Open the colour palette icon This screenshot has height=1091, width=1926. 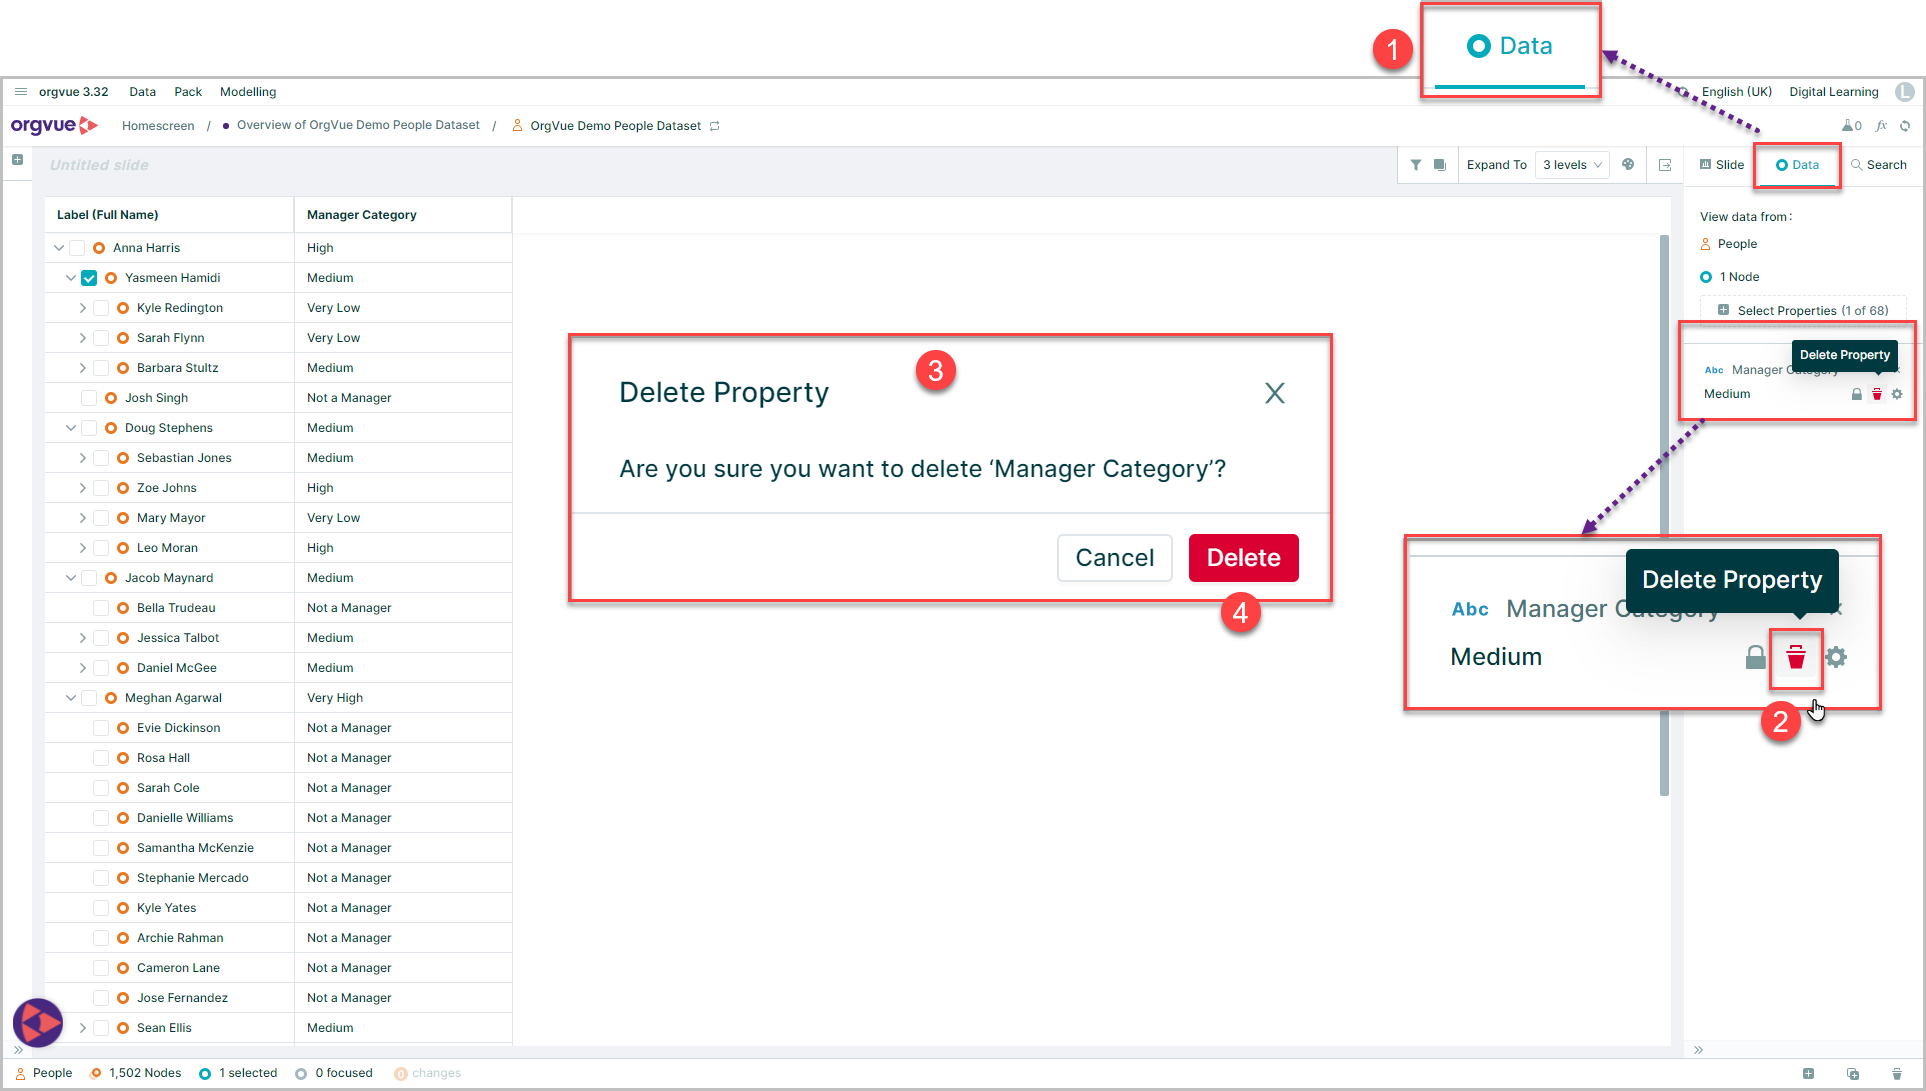(x=1628, y=165)
